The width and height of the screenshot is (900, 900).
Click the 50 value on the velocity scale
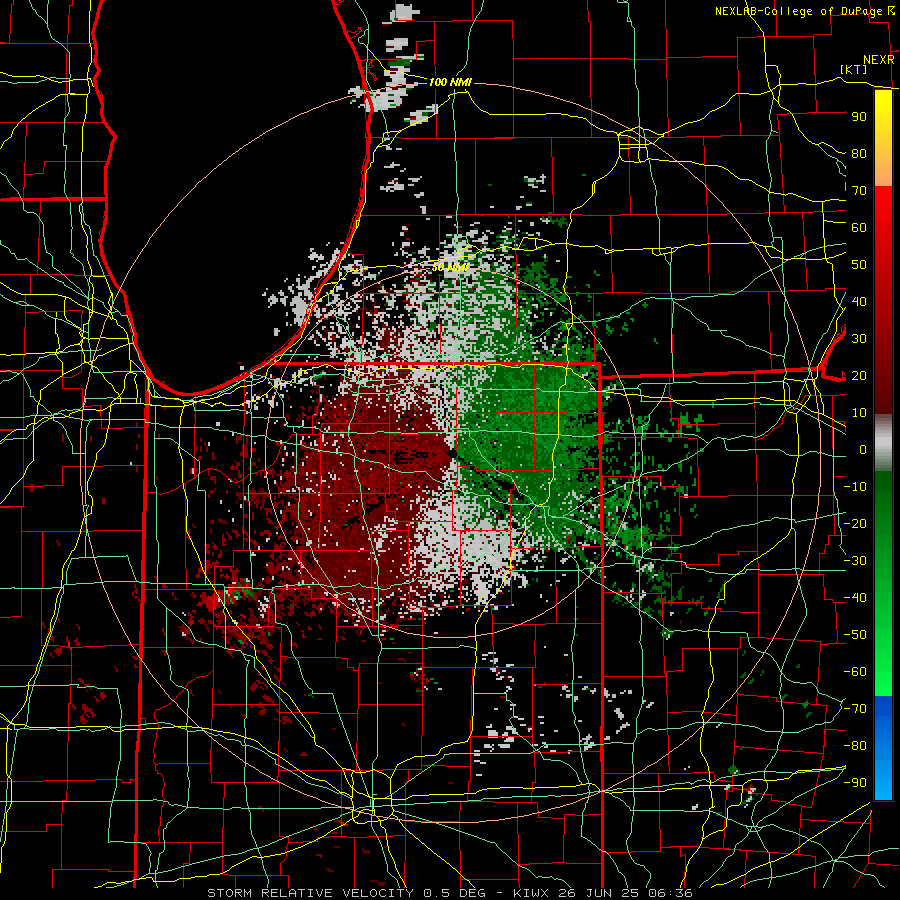(x=859, y=265)
